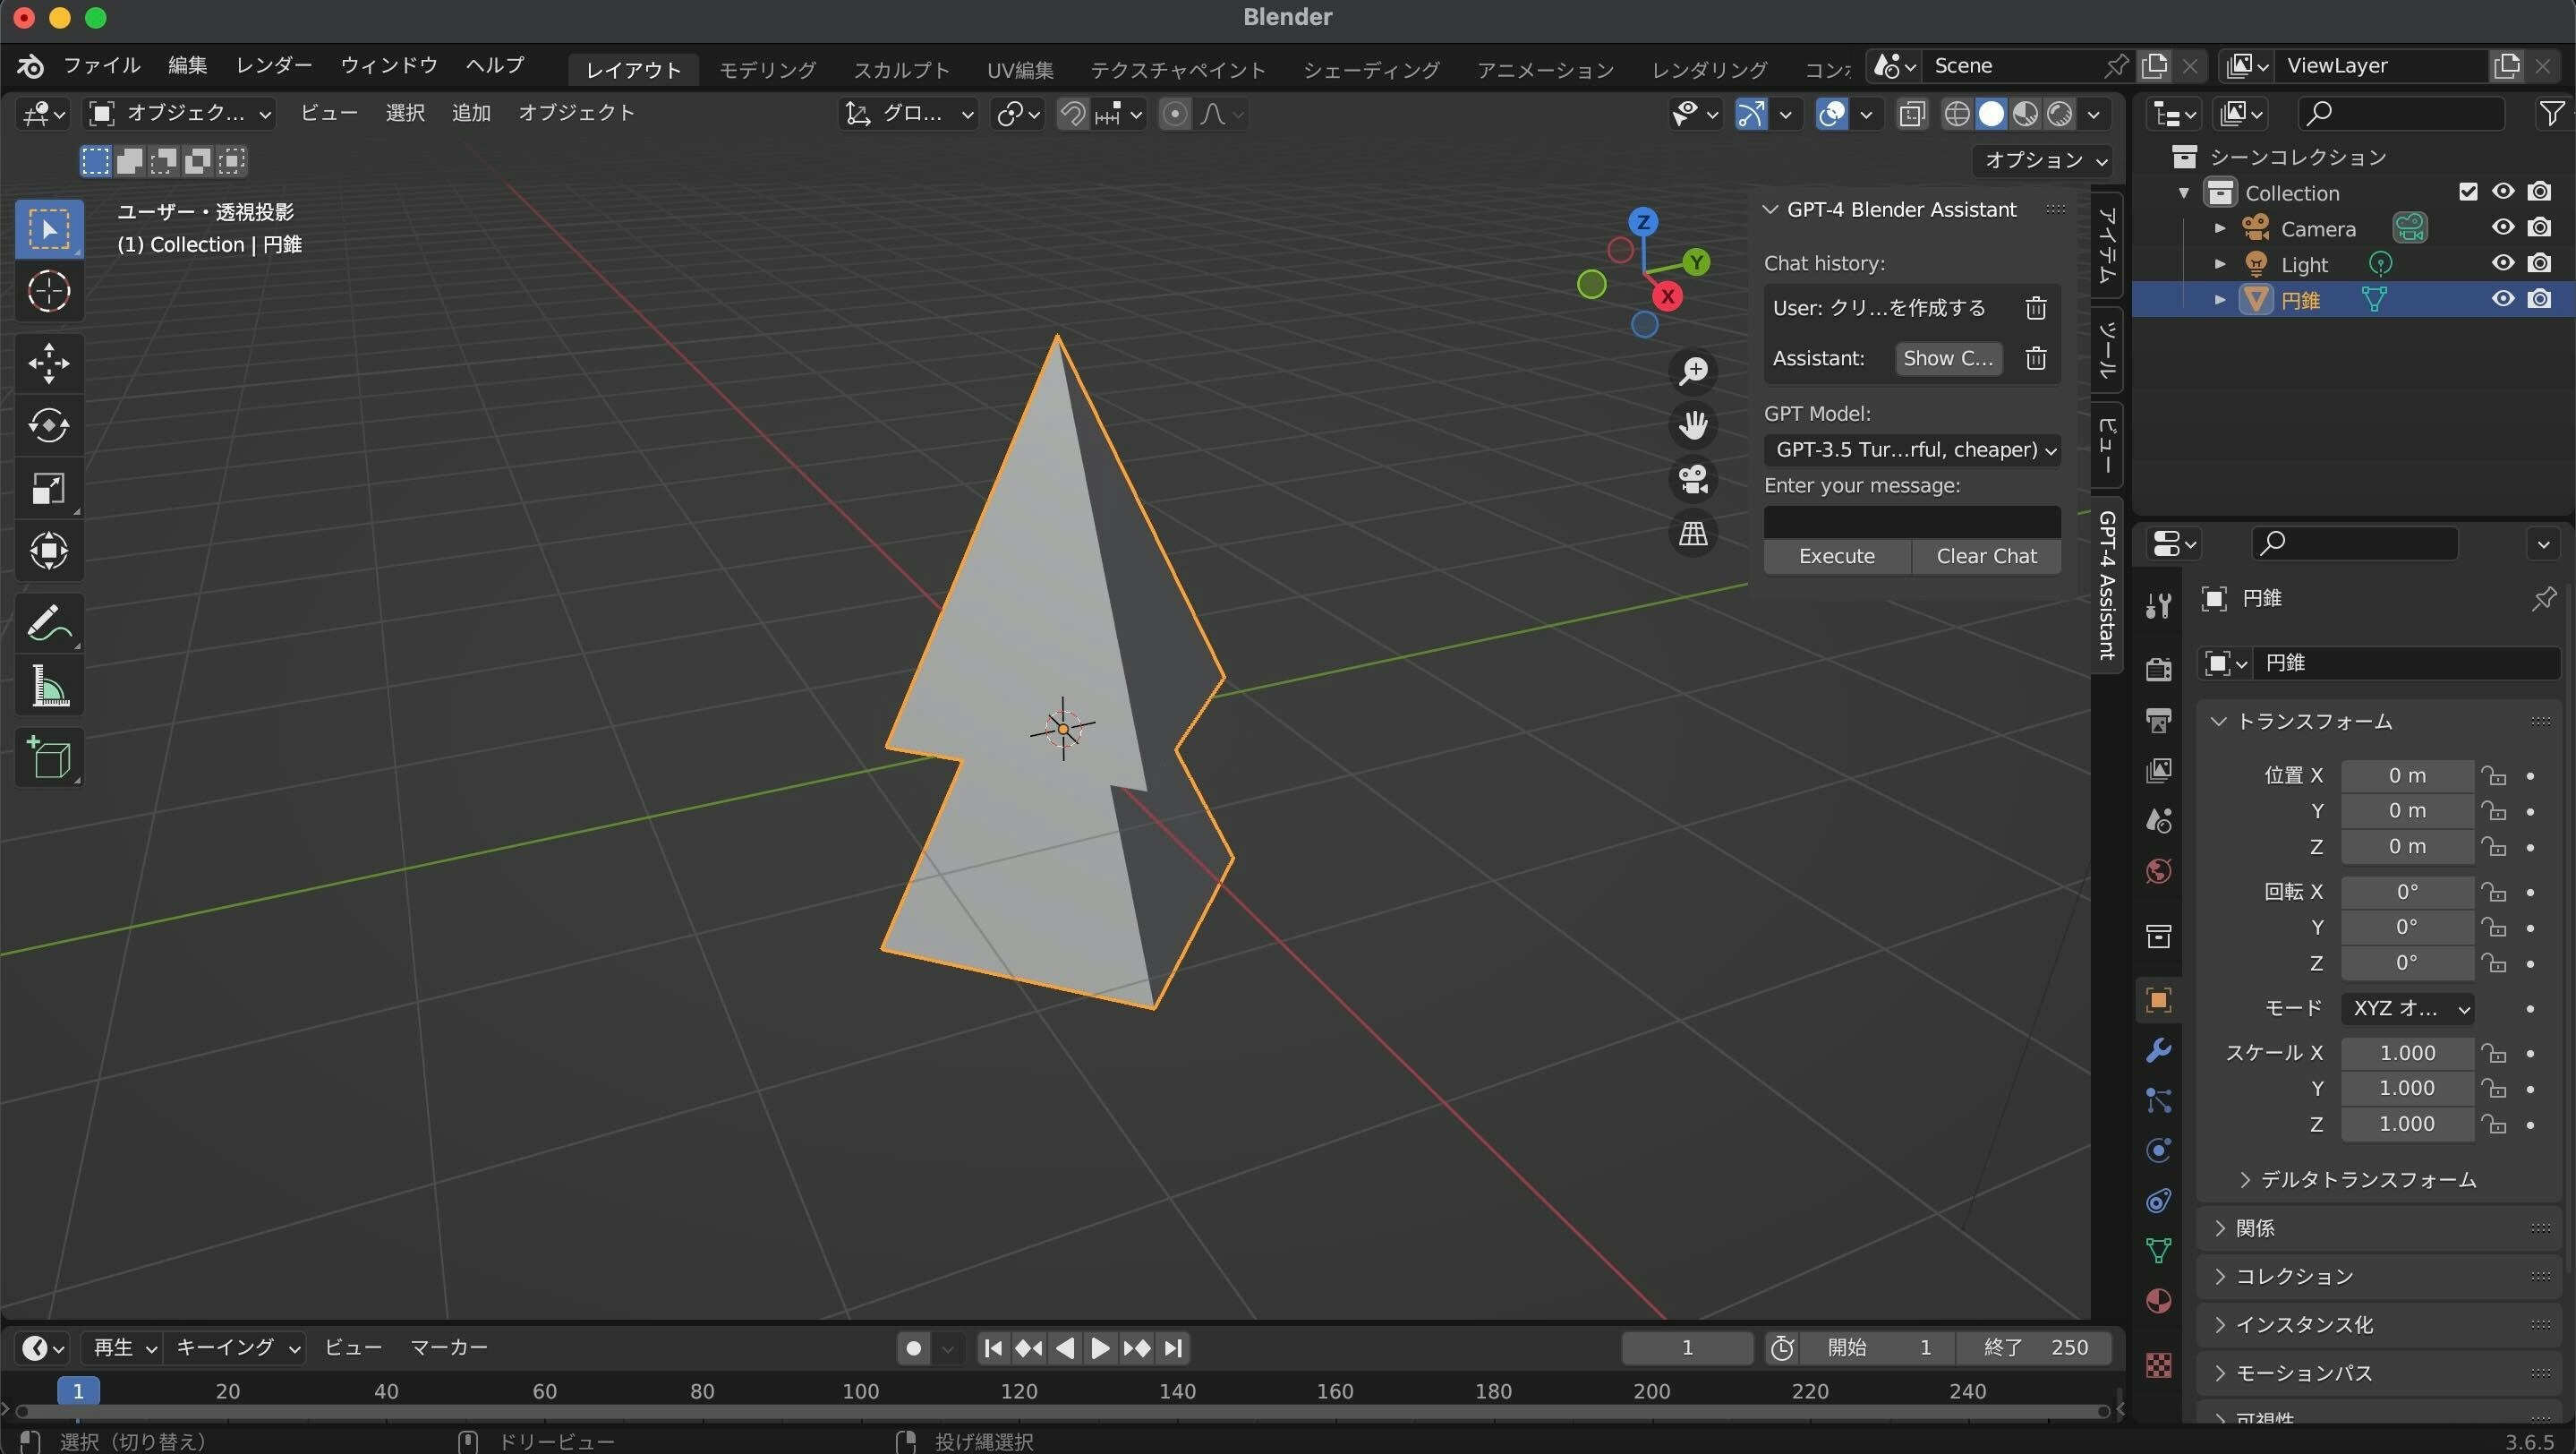This screenshot has height=1454, width=2576.
Task: Select the Scale tool icon
Action: point(48,489)
